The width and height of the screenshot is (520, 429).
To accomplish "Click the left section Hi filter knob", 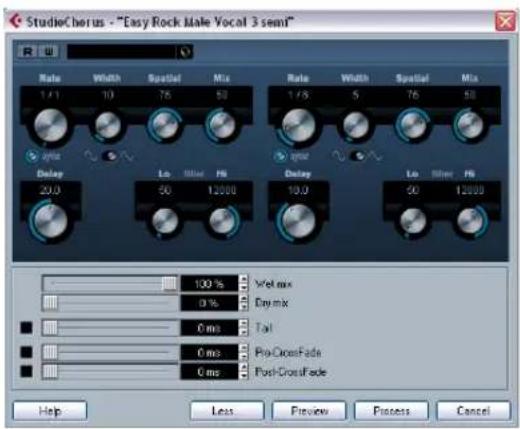I will pyautogui.click(x=222, y=221).
